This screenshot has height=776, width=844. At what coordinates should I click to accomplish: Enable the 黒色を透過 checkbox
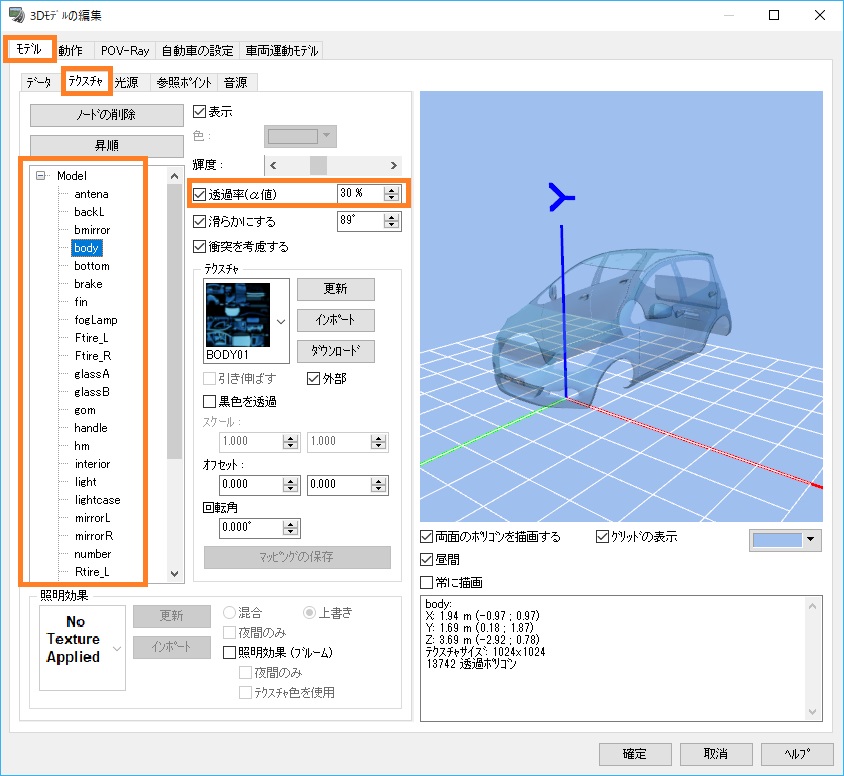tap(210, 402)
